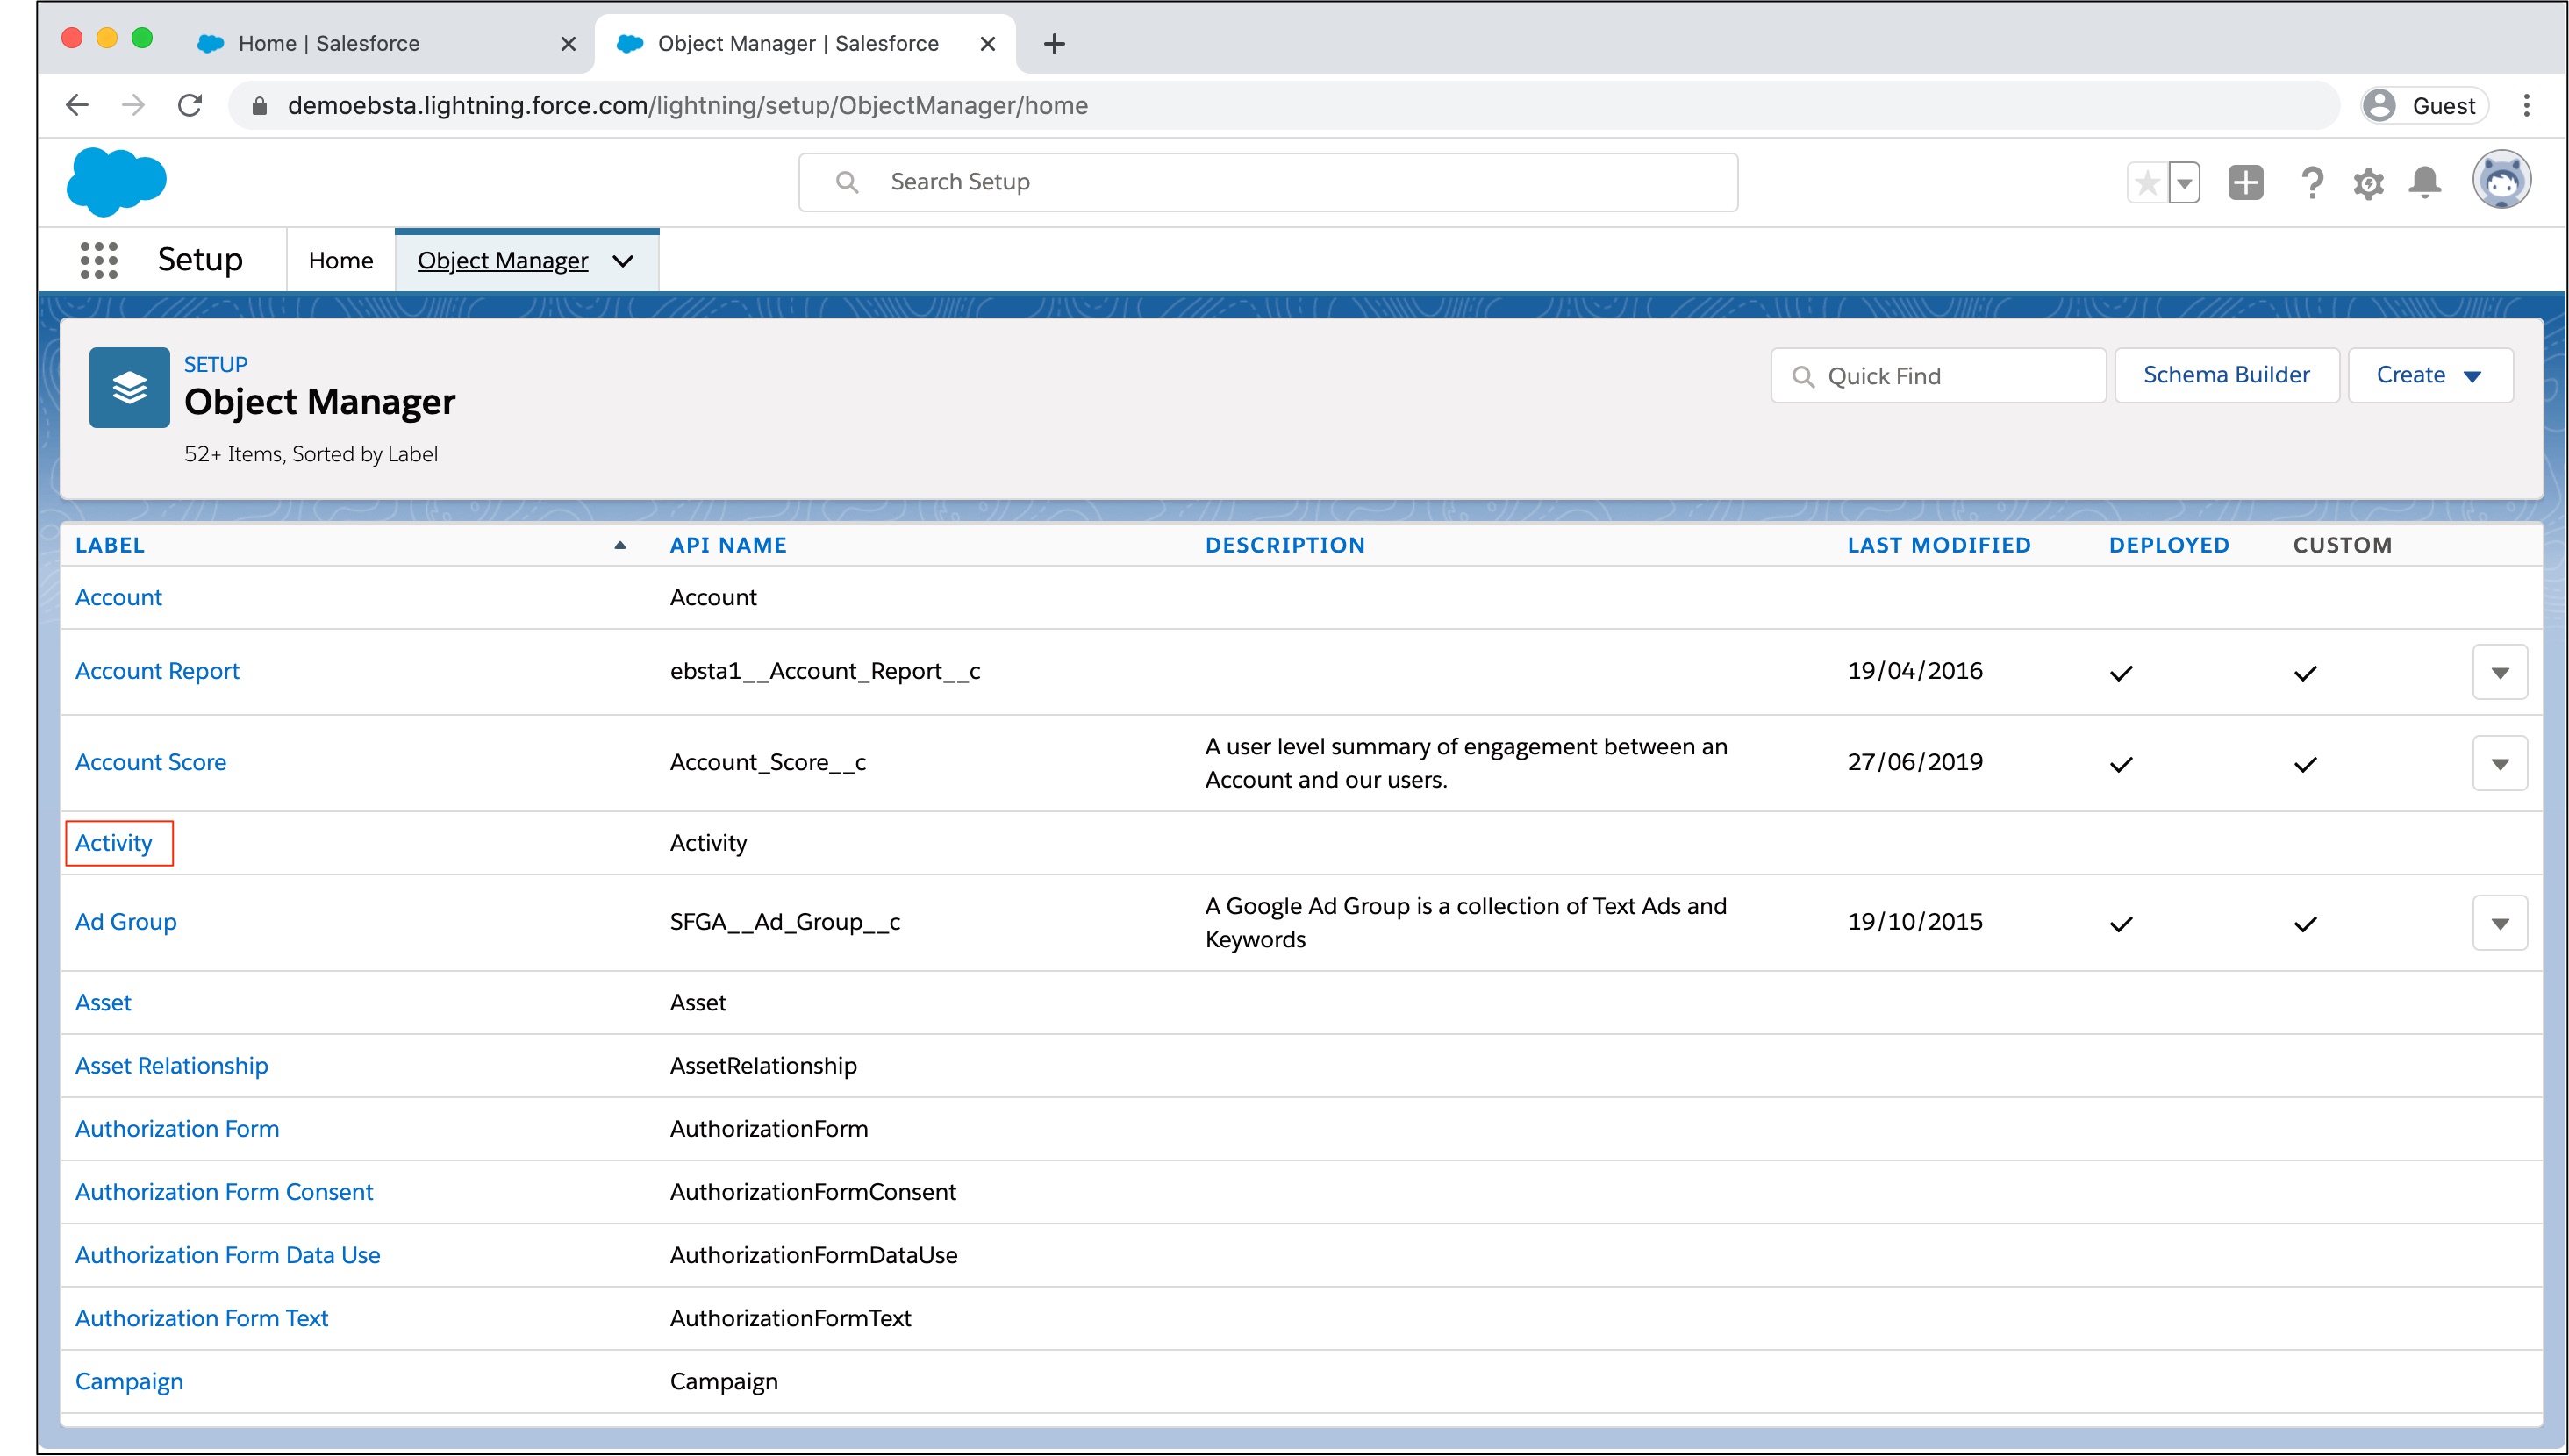This screenshot has width=2569, height=1456.
Task: Switch to the Home setup tab
Action: (x=340, y=260)
